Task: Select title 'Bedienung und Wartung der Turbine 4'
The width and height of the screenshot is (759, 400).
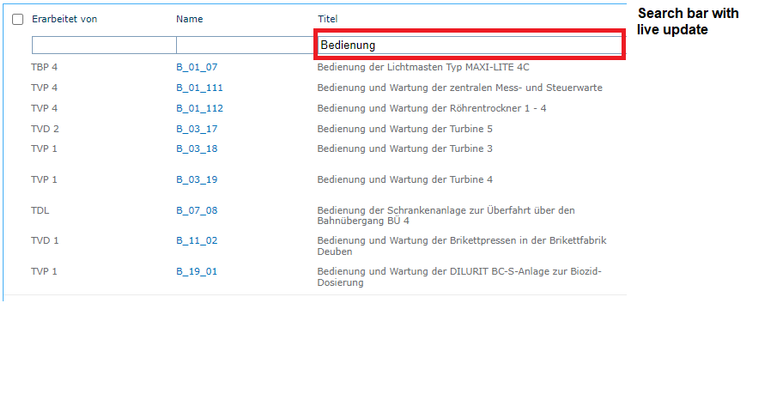Action: coord(405,180)
